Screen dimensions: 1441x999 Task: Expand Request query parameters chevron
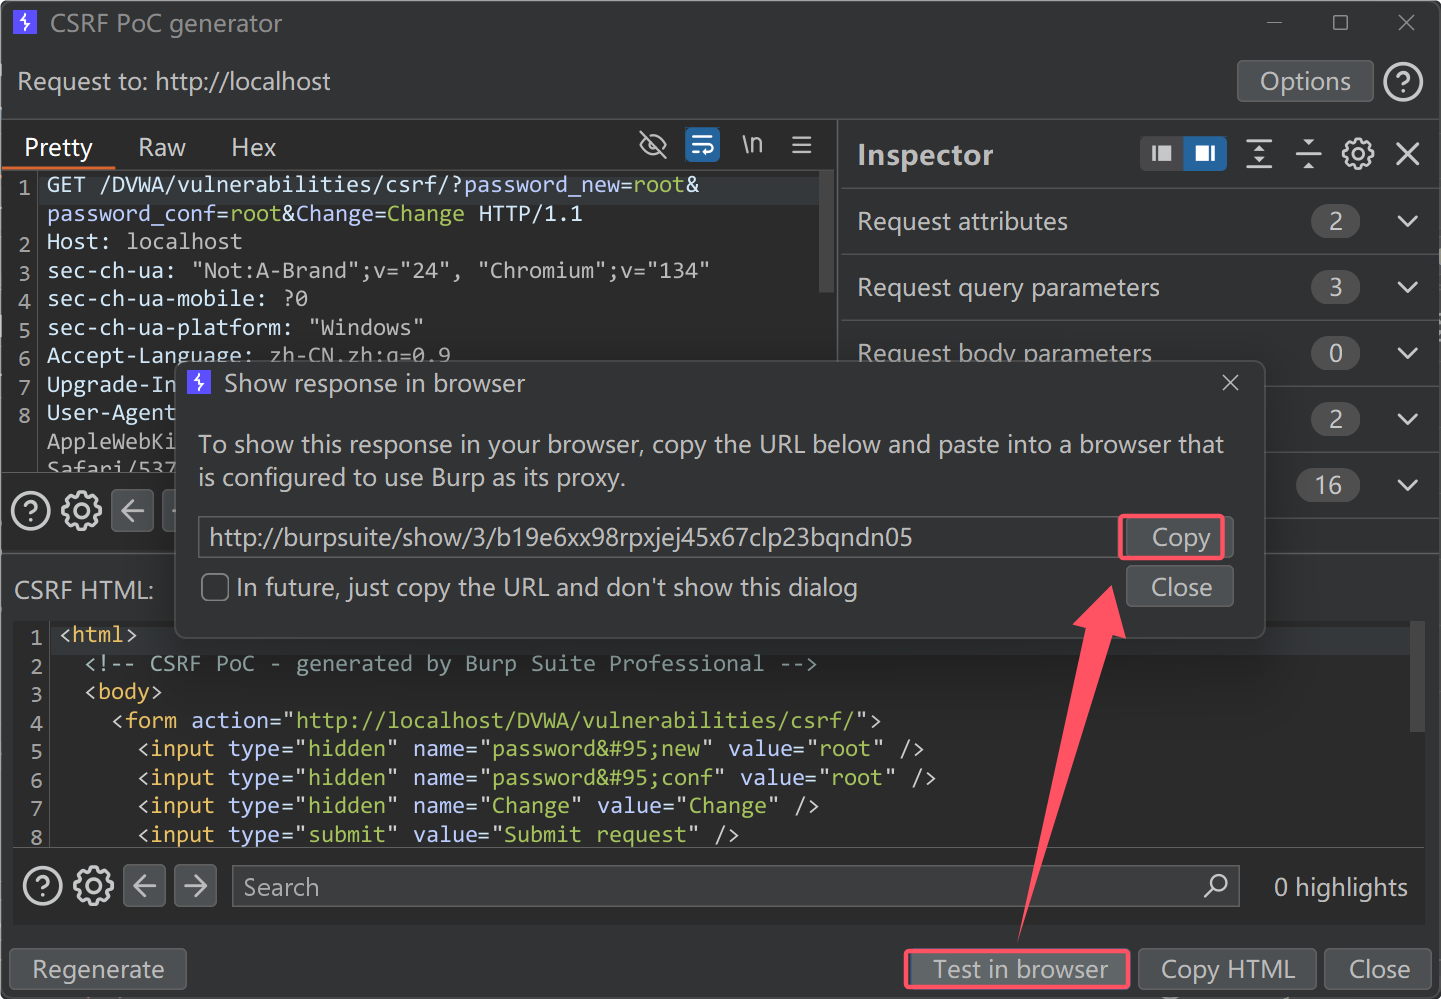coord(1407,288)
